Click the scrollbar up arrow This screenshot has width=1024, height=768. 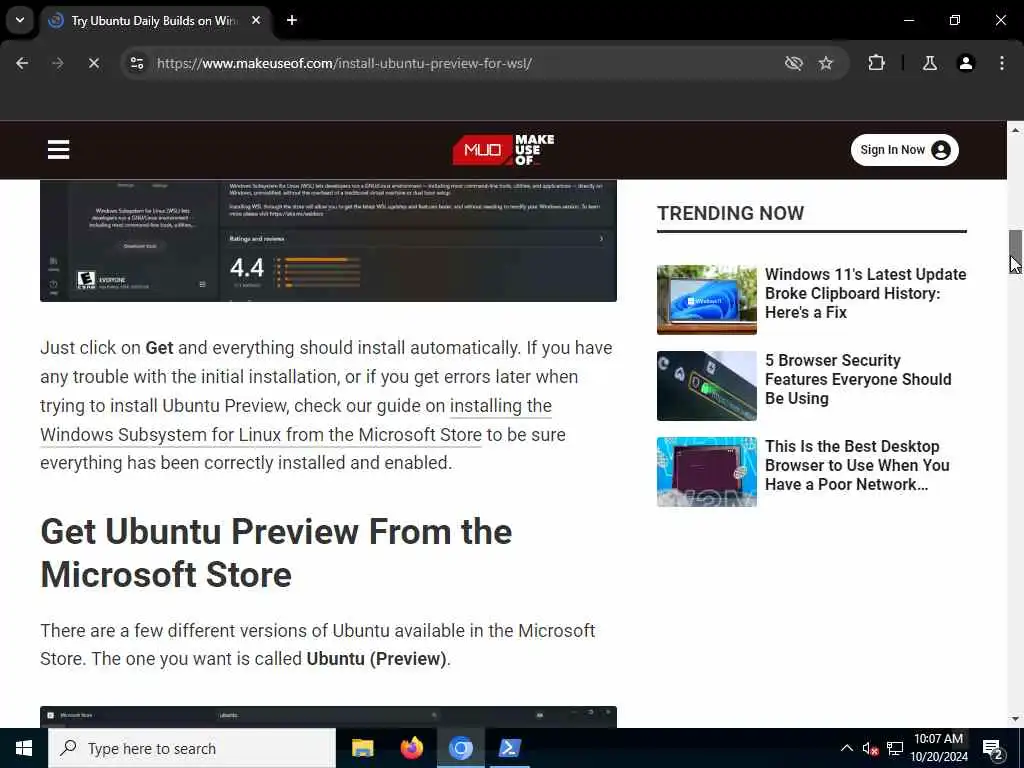point(1015,130)
